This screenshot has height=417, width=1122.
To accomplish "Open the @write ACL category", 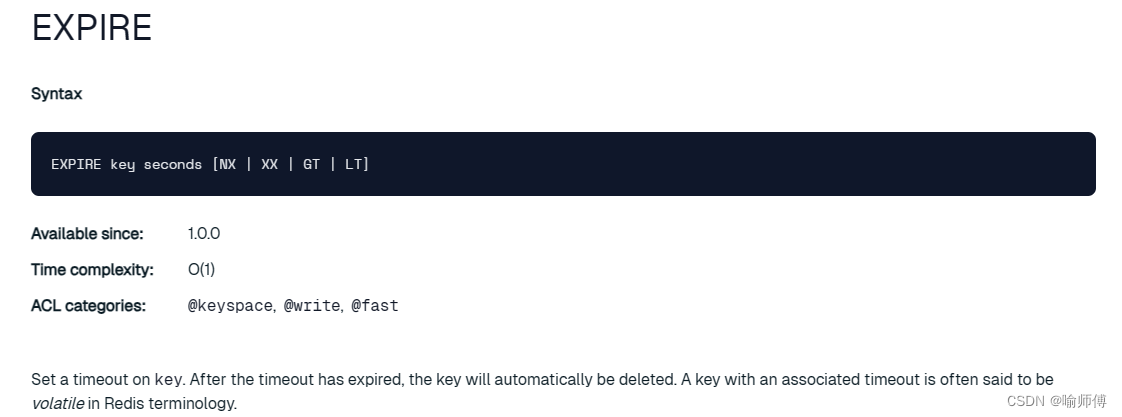I will tap(312, 306).
